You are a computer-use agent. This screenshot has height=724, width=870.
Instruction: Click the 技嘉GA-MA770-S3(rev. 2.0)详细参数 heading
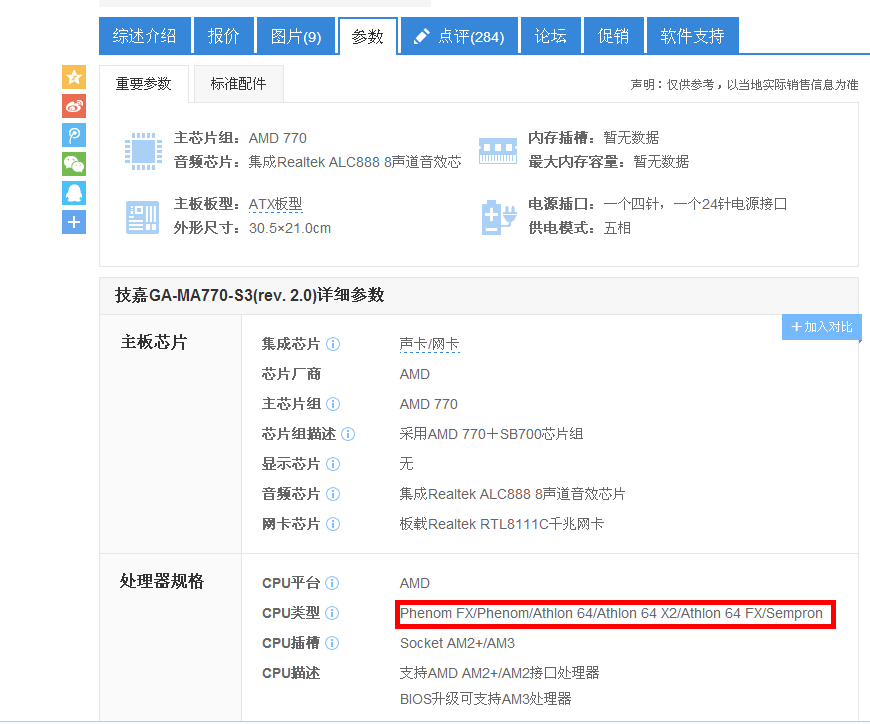point(250,295)
